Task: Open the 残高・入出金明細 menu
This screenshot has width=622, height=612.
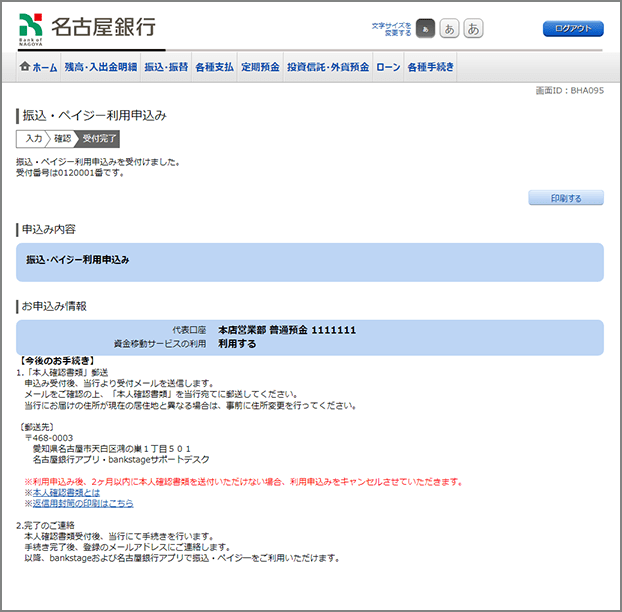Action: point(101,67)
